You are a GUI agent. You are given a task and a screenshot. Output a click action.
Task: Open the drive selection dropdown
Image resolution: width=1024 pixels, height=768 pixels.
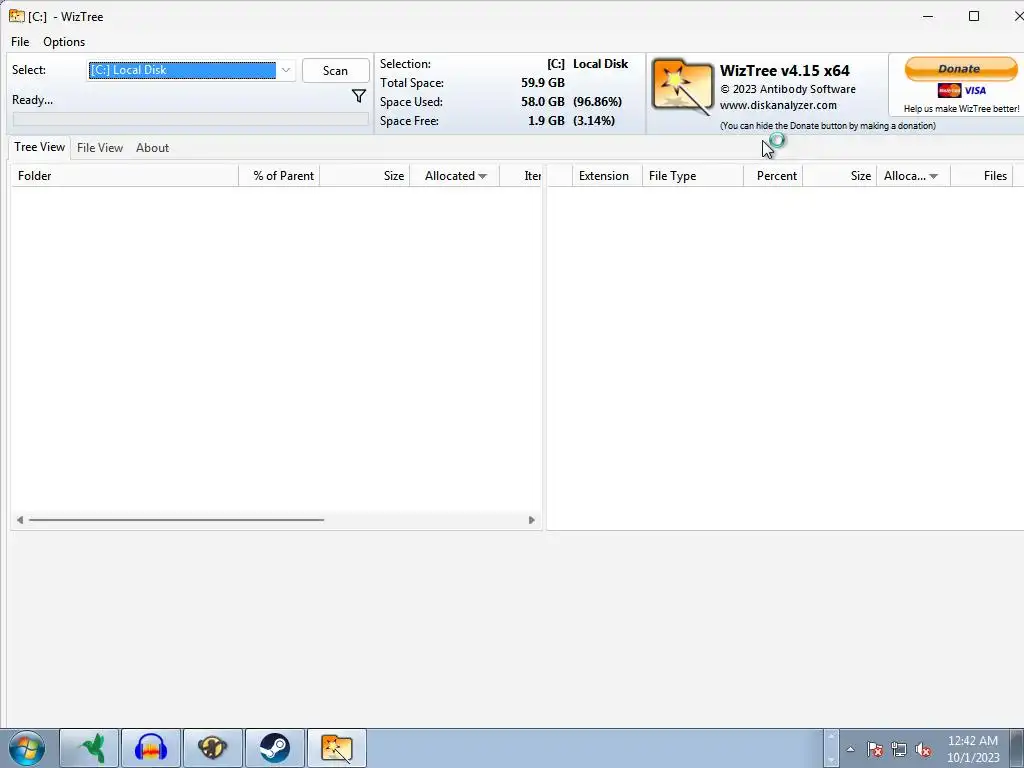286,70
